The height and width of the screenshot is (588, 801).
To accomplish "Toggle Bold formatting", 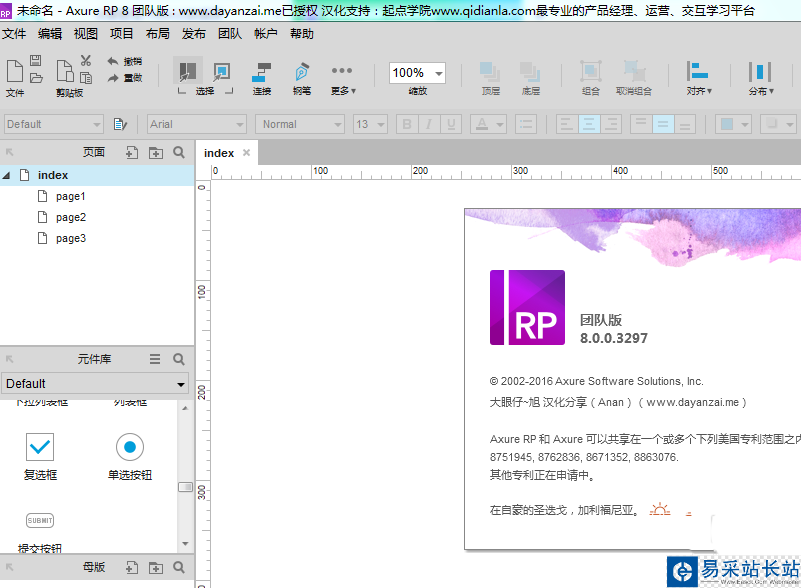I will click(x=407, y=124).
